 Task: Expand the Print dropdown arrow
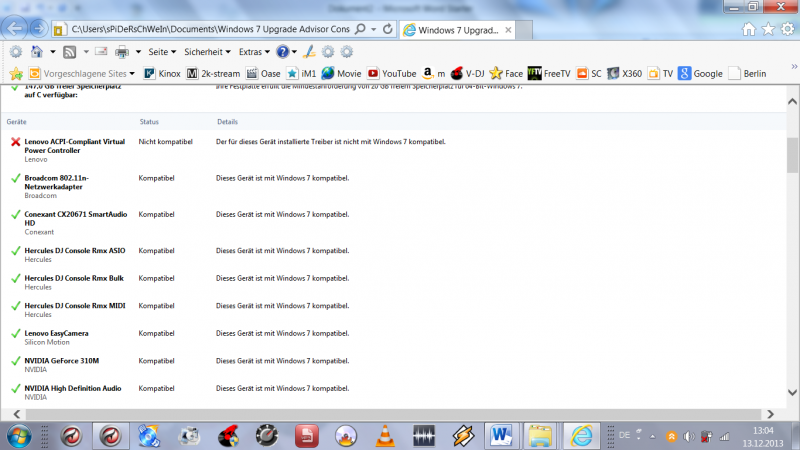[x=138, y=52]
